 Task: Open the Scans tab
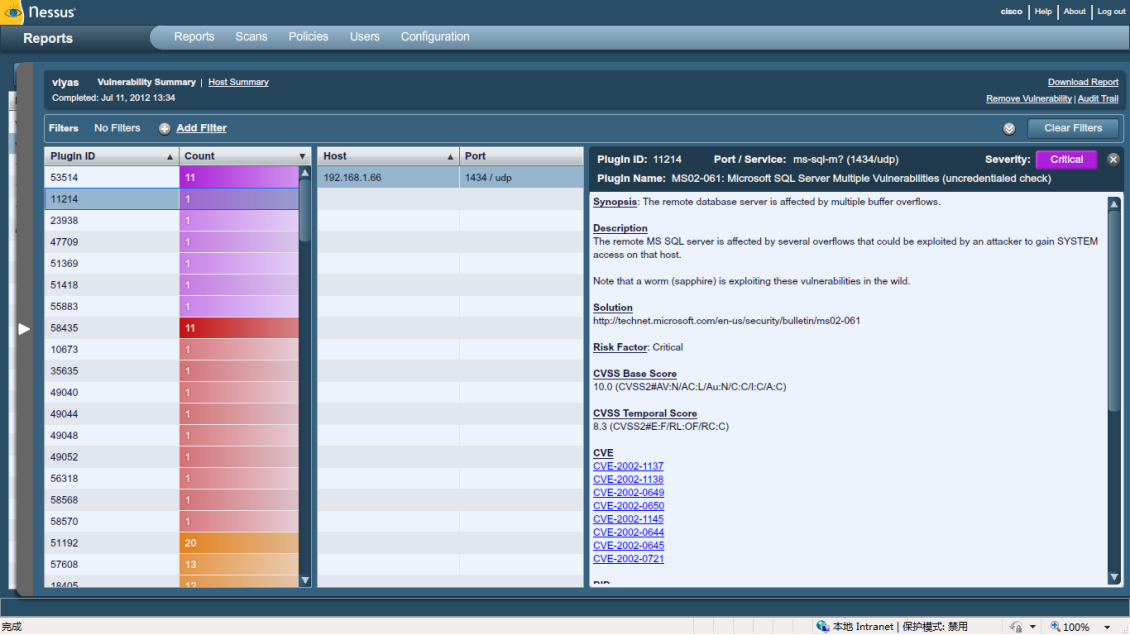(x=251, y=37)
